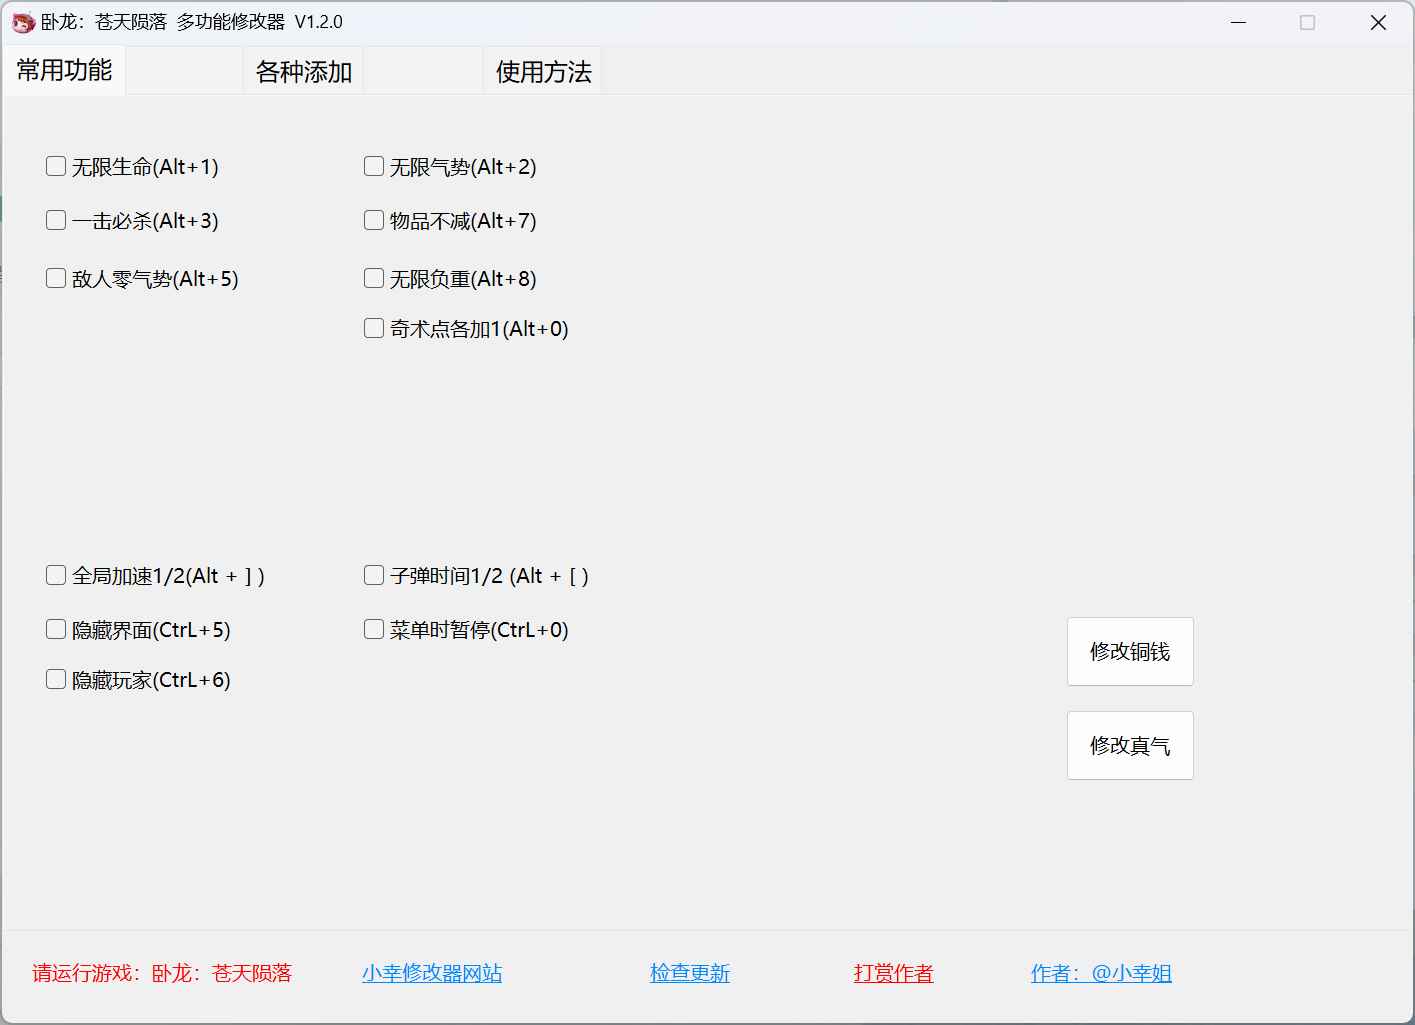Click the trainer's app icon in title bar
1415x1025 pixels.
22,21
